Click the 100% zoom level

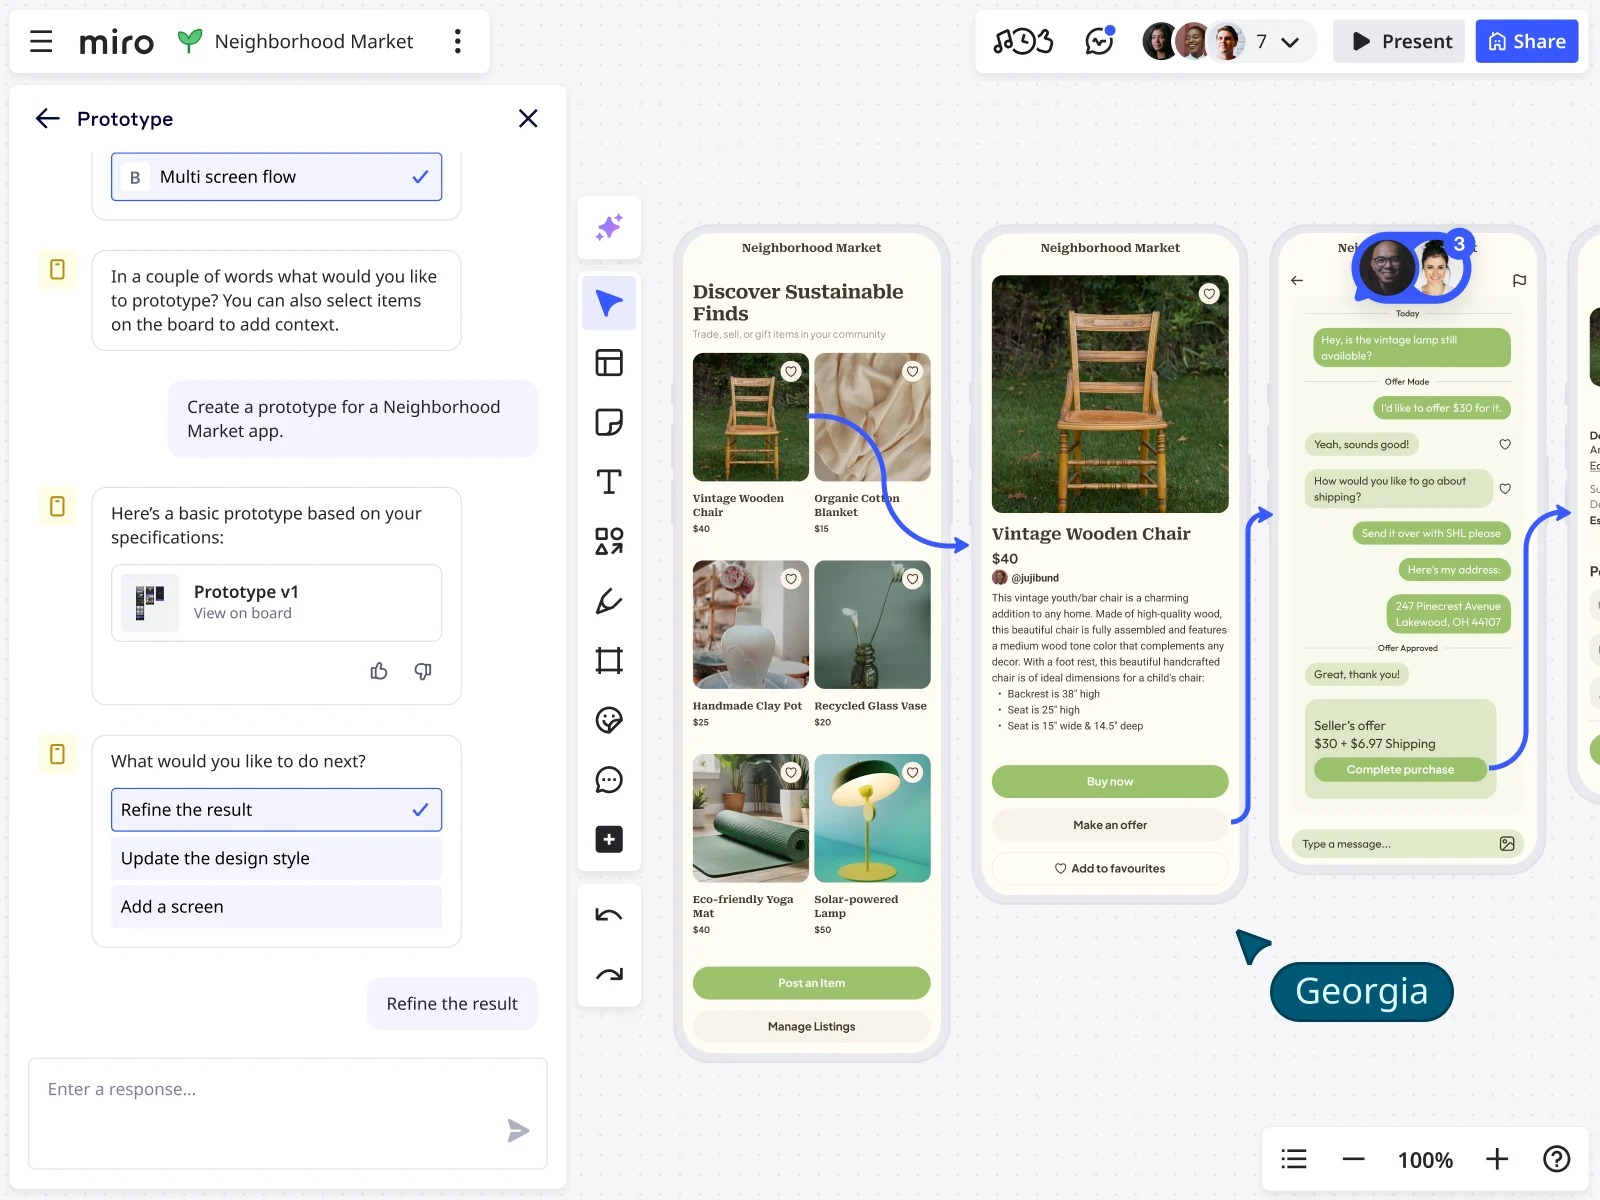pyautogui.click(x=1425, y=1160)
